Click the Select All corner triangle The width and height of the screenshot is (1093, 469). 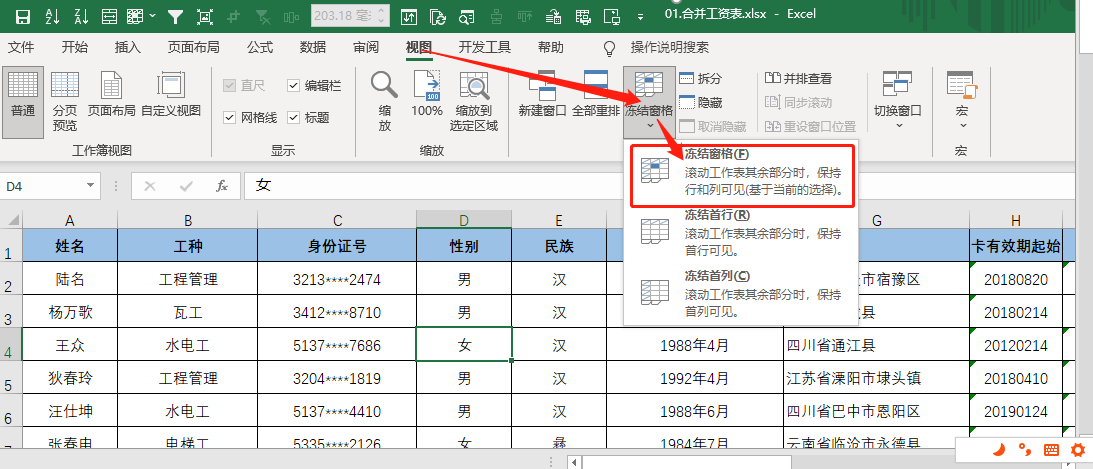click(12, 220)
